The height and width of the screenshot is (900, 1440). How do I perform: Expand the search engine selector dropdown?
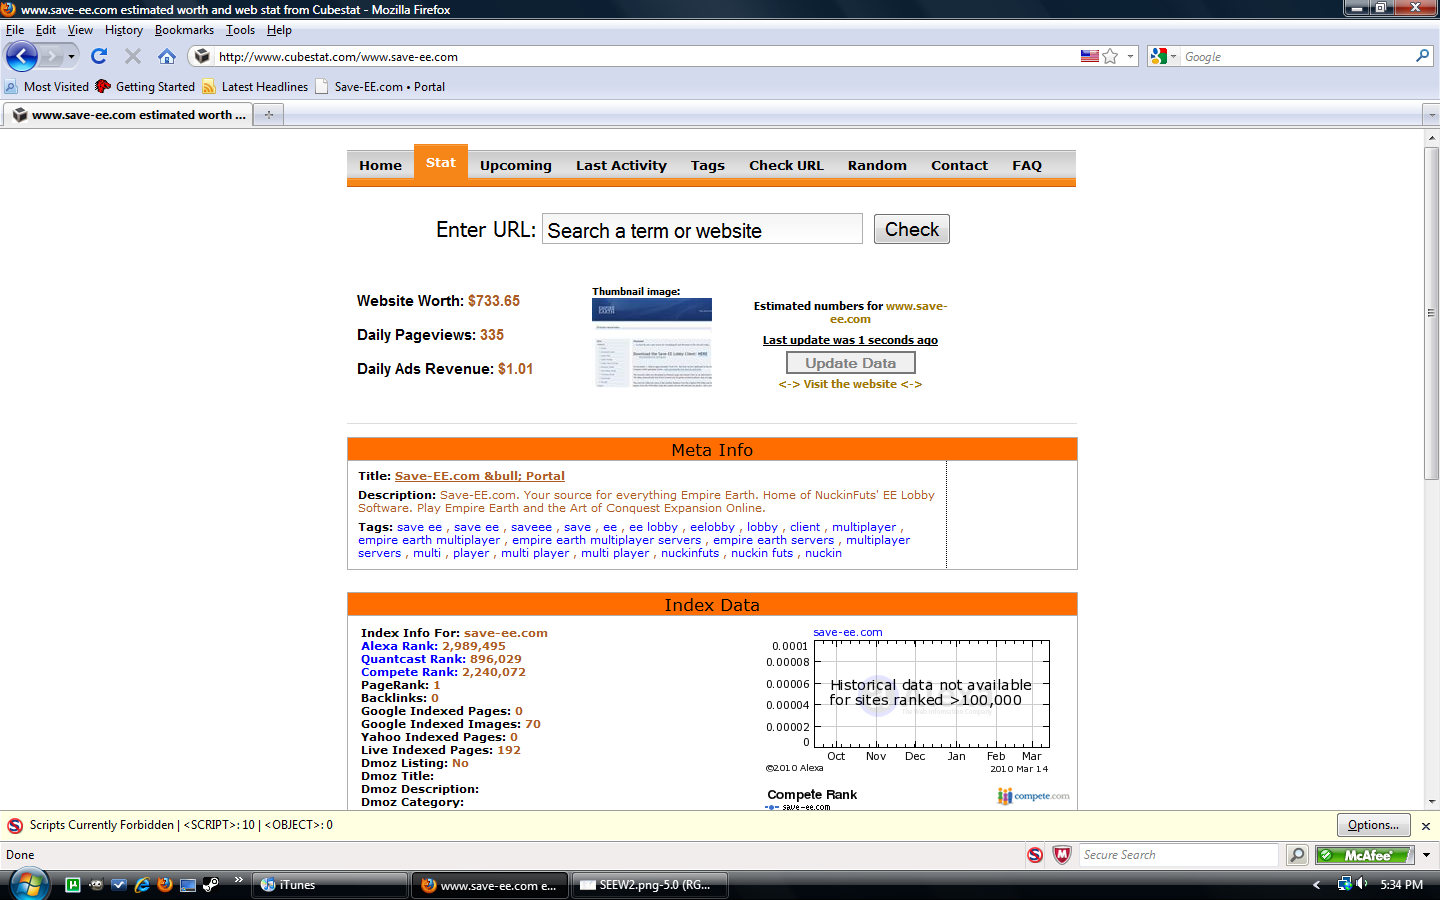pyautogui.click(x=1163, y=56)
